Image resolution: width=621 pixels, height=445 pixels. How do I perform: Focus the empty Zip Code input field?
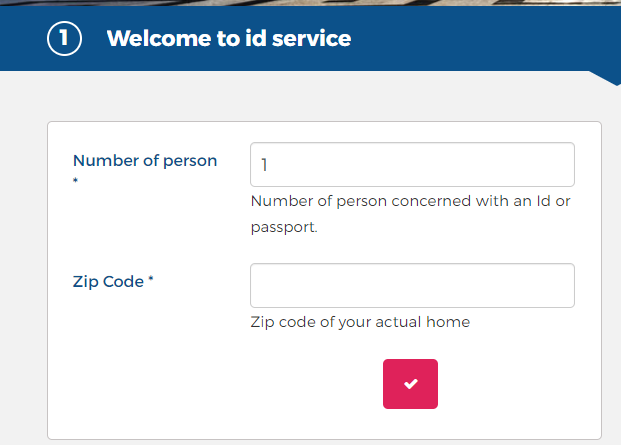tap(412, 285)
